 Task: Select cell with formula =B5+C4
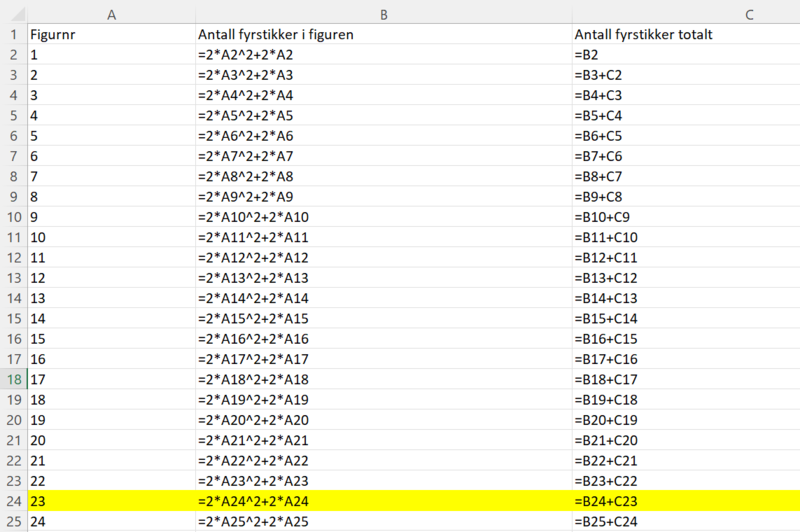(x=686, y=115)
